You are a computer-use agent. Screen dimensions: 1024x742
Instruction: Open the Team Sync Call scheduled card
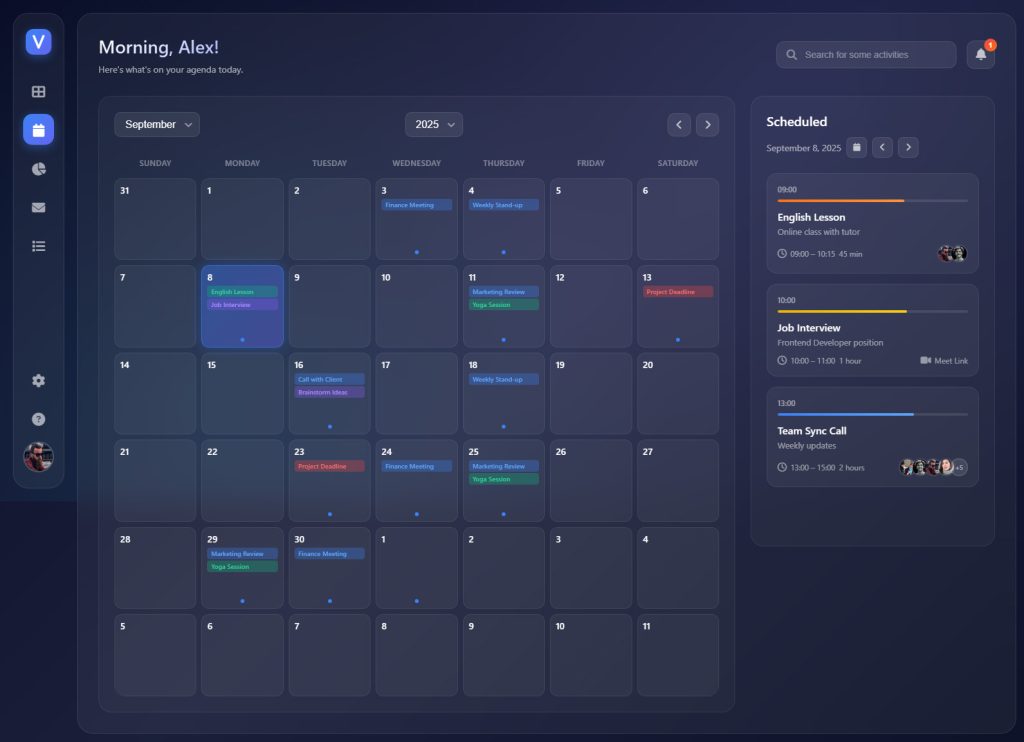tap(872, 437)
